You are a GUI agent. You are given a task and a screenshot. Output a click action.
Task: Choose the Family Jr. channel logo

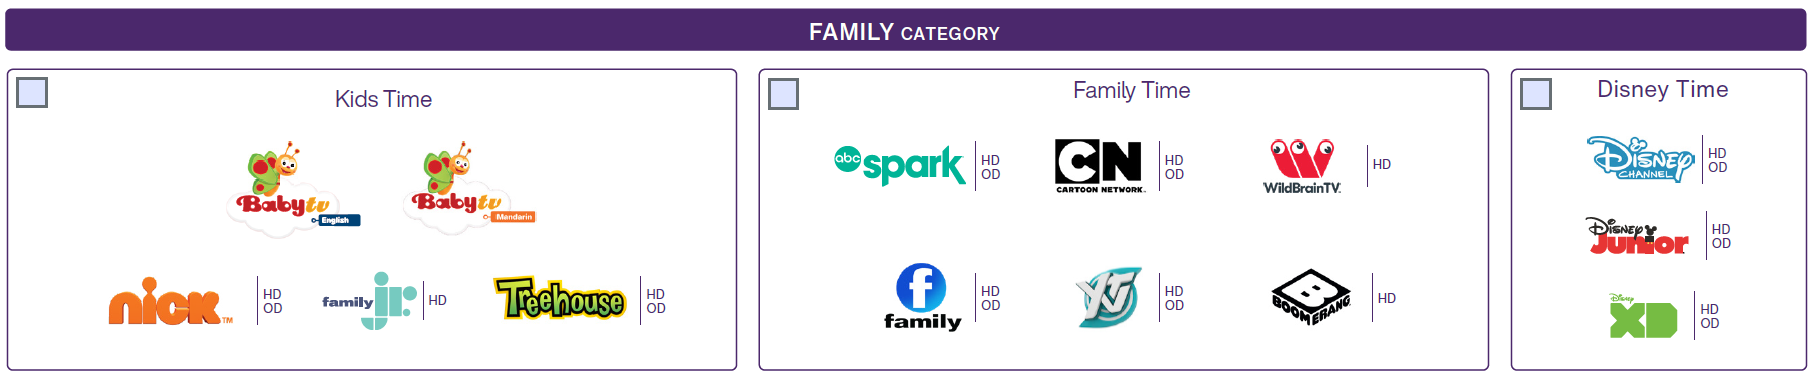coord(369,300)
